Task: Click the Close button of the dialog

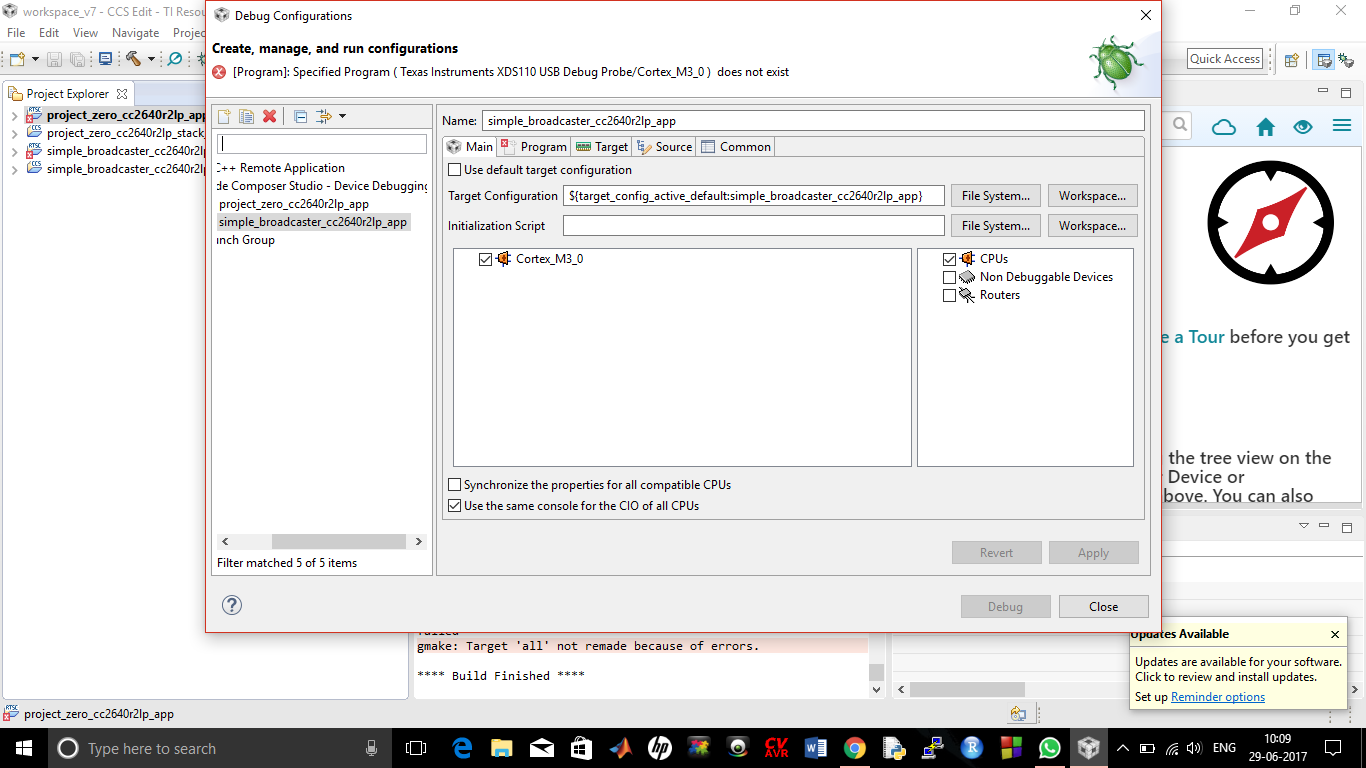Action: (x=1104, y=607)
